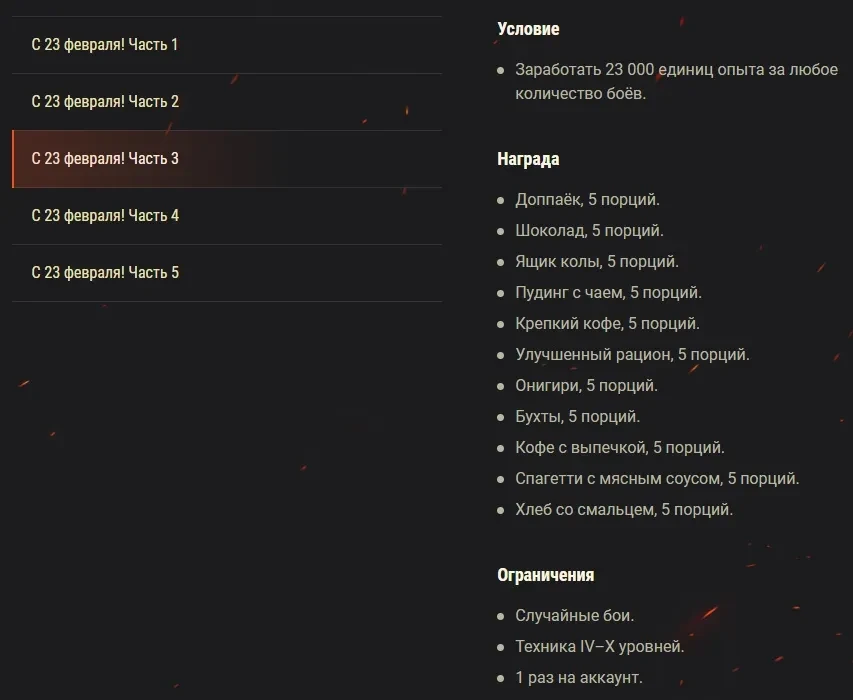
Task: Pick the "Пудинг с чаем" list item
Action: (608, 293)
